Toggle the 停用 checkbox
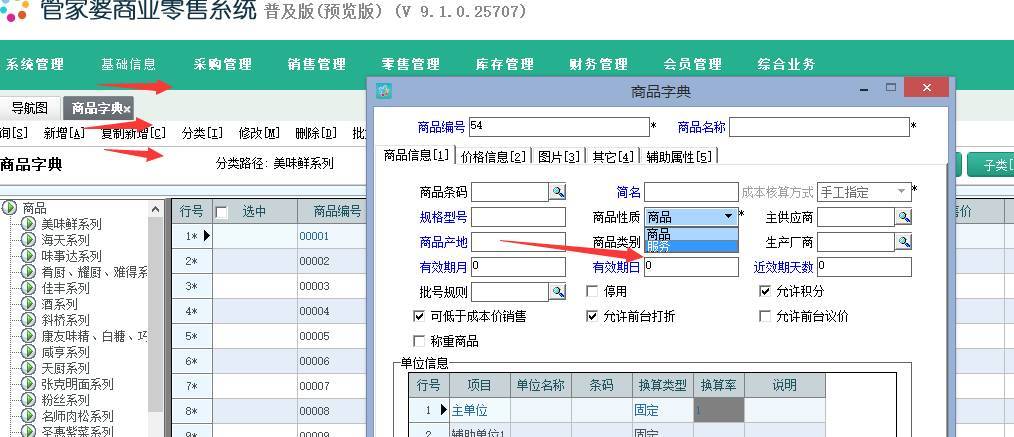 [x=592, y=292]
